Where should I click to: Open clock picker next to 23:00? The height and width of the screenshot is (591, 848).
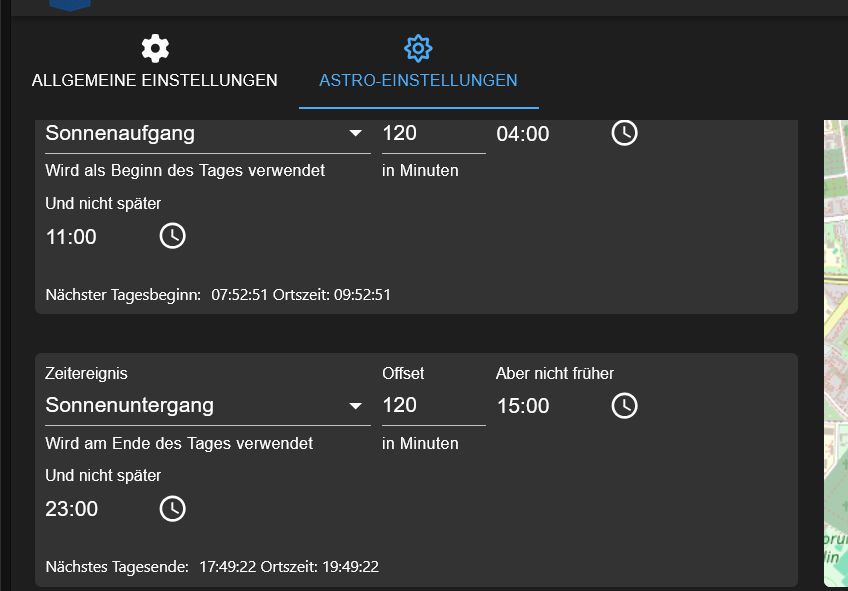point(173,509)
